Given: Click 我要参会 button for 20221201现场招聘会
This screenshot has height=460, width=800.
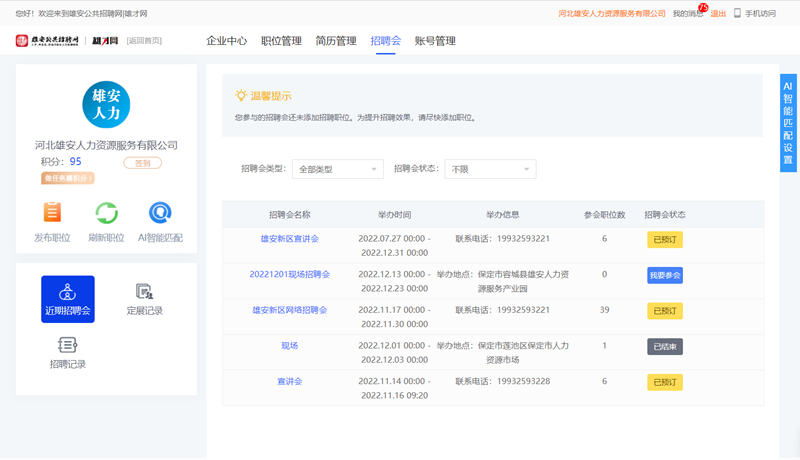Looking at the screenshot, I should (x=664, y=275).
